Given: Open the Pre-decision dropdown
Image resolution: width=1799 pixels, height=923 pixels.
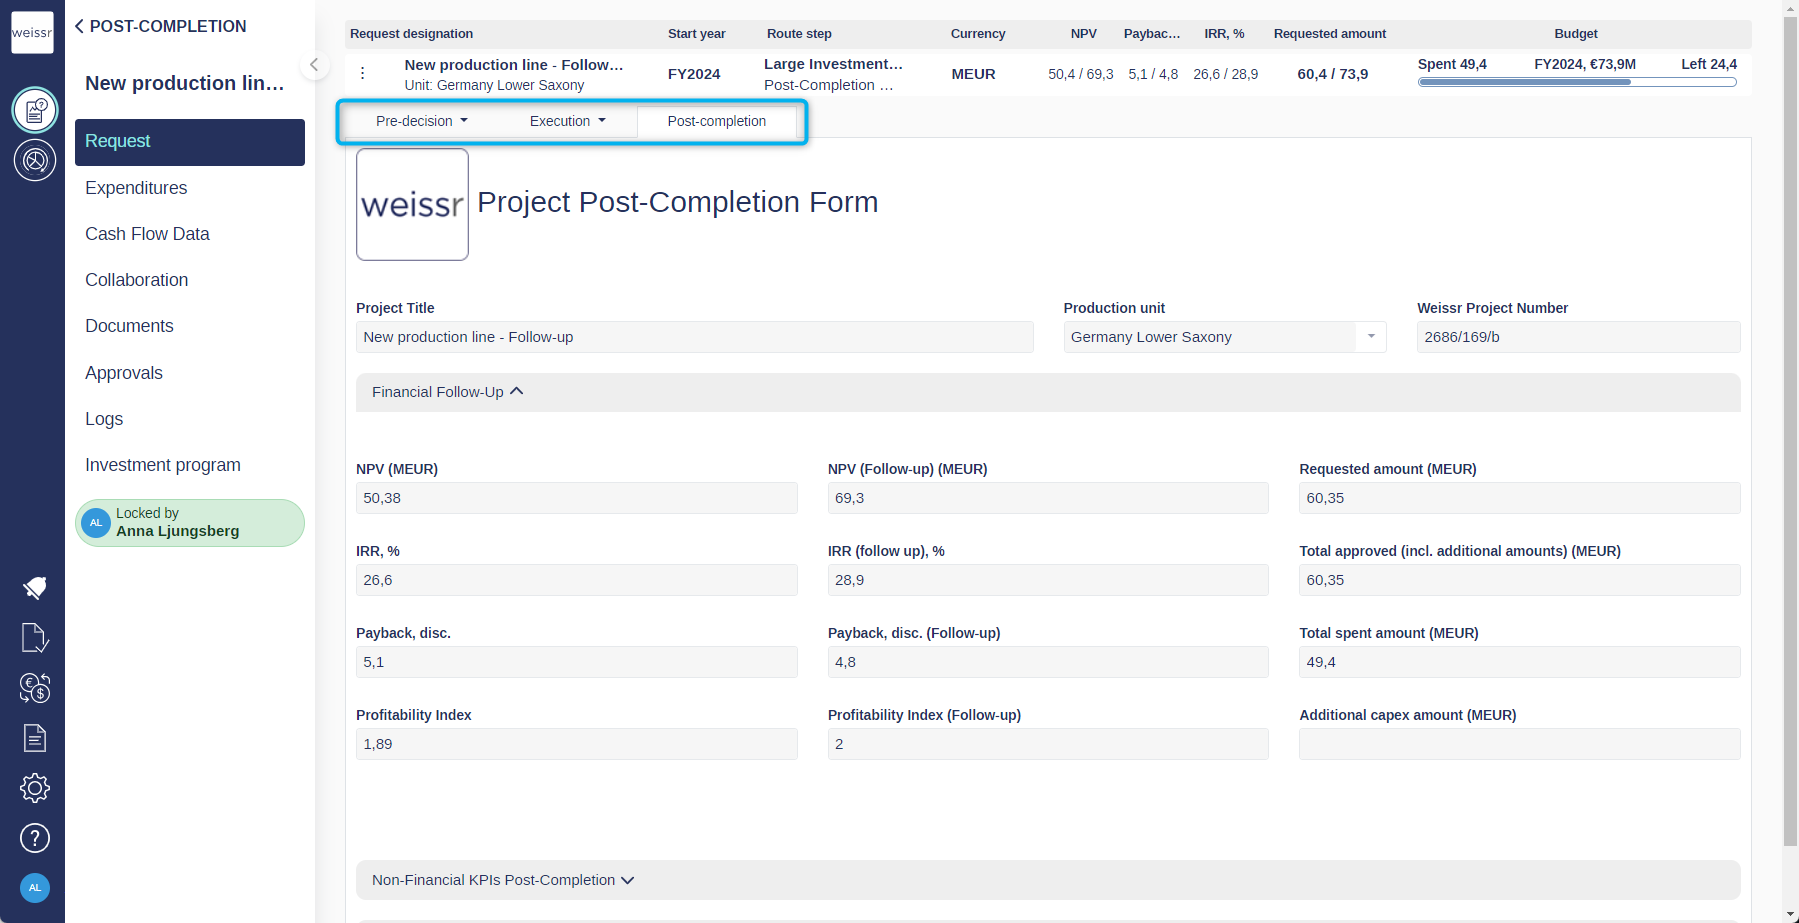Looking at the screenshot, I should point(421,121).
